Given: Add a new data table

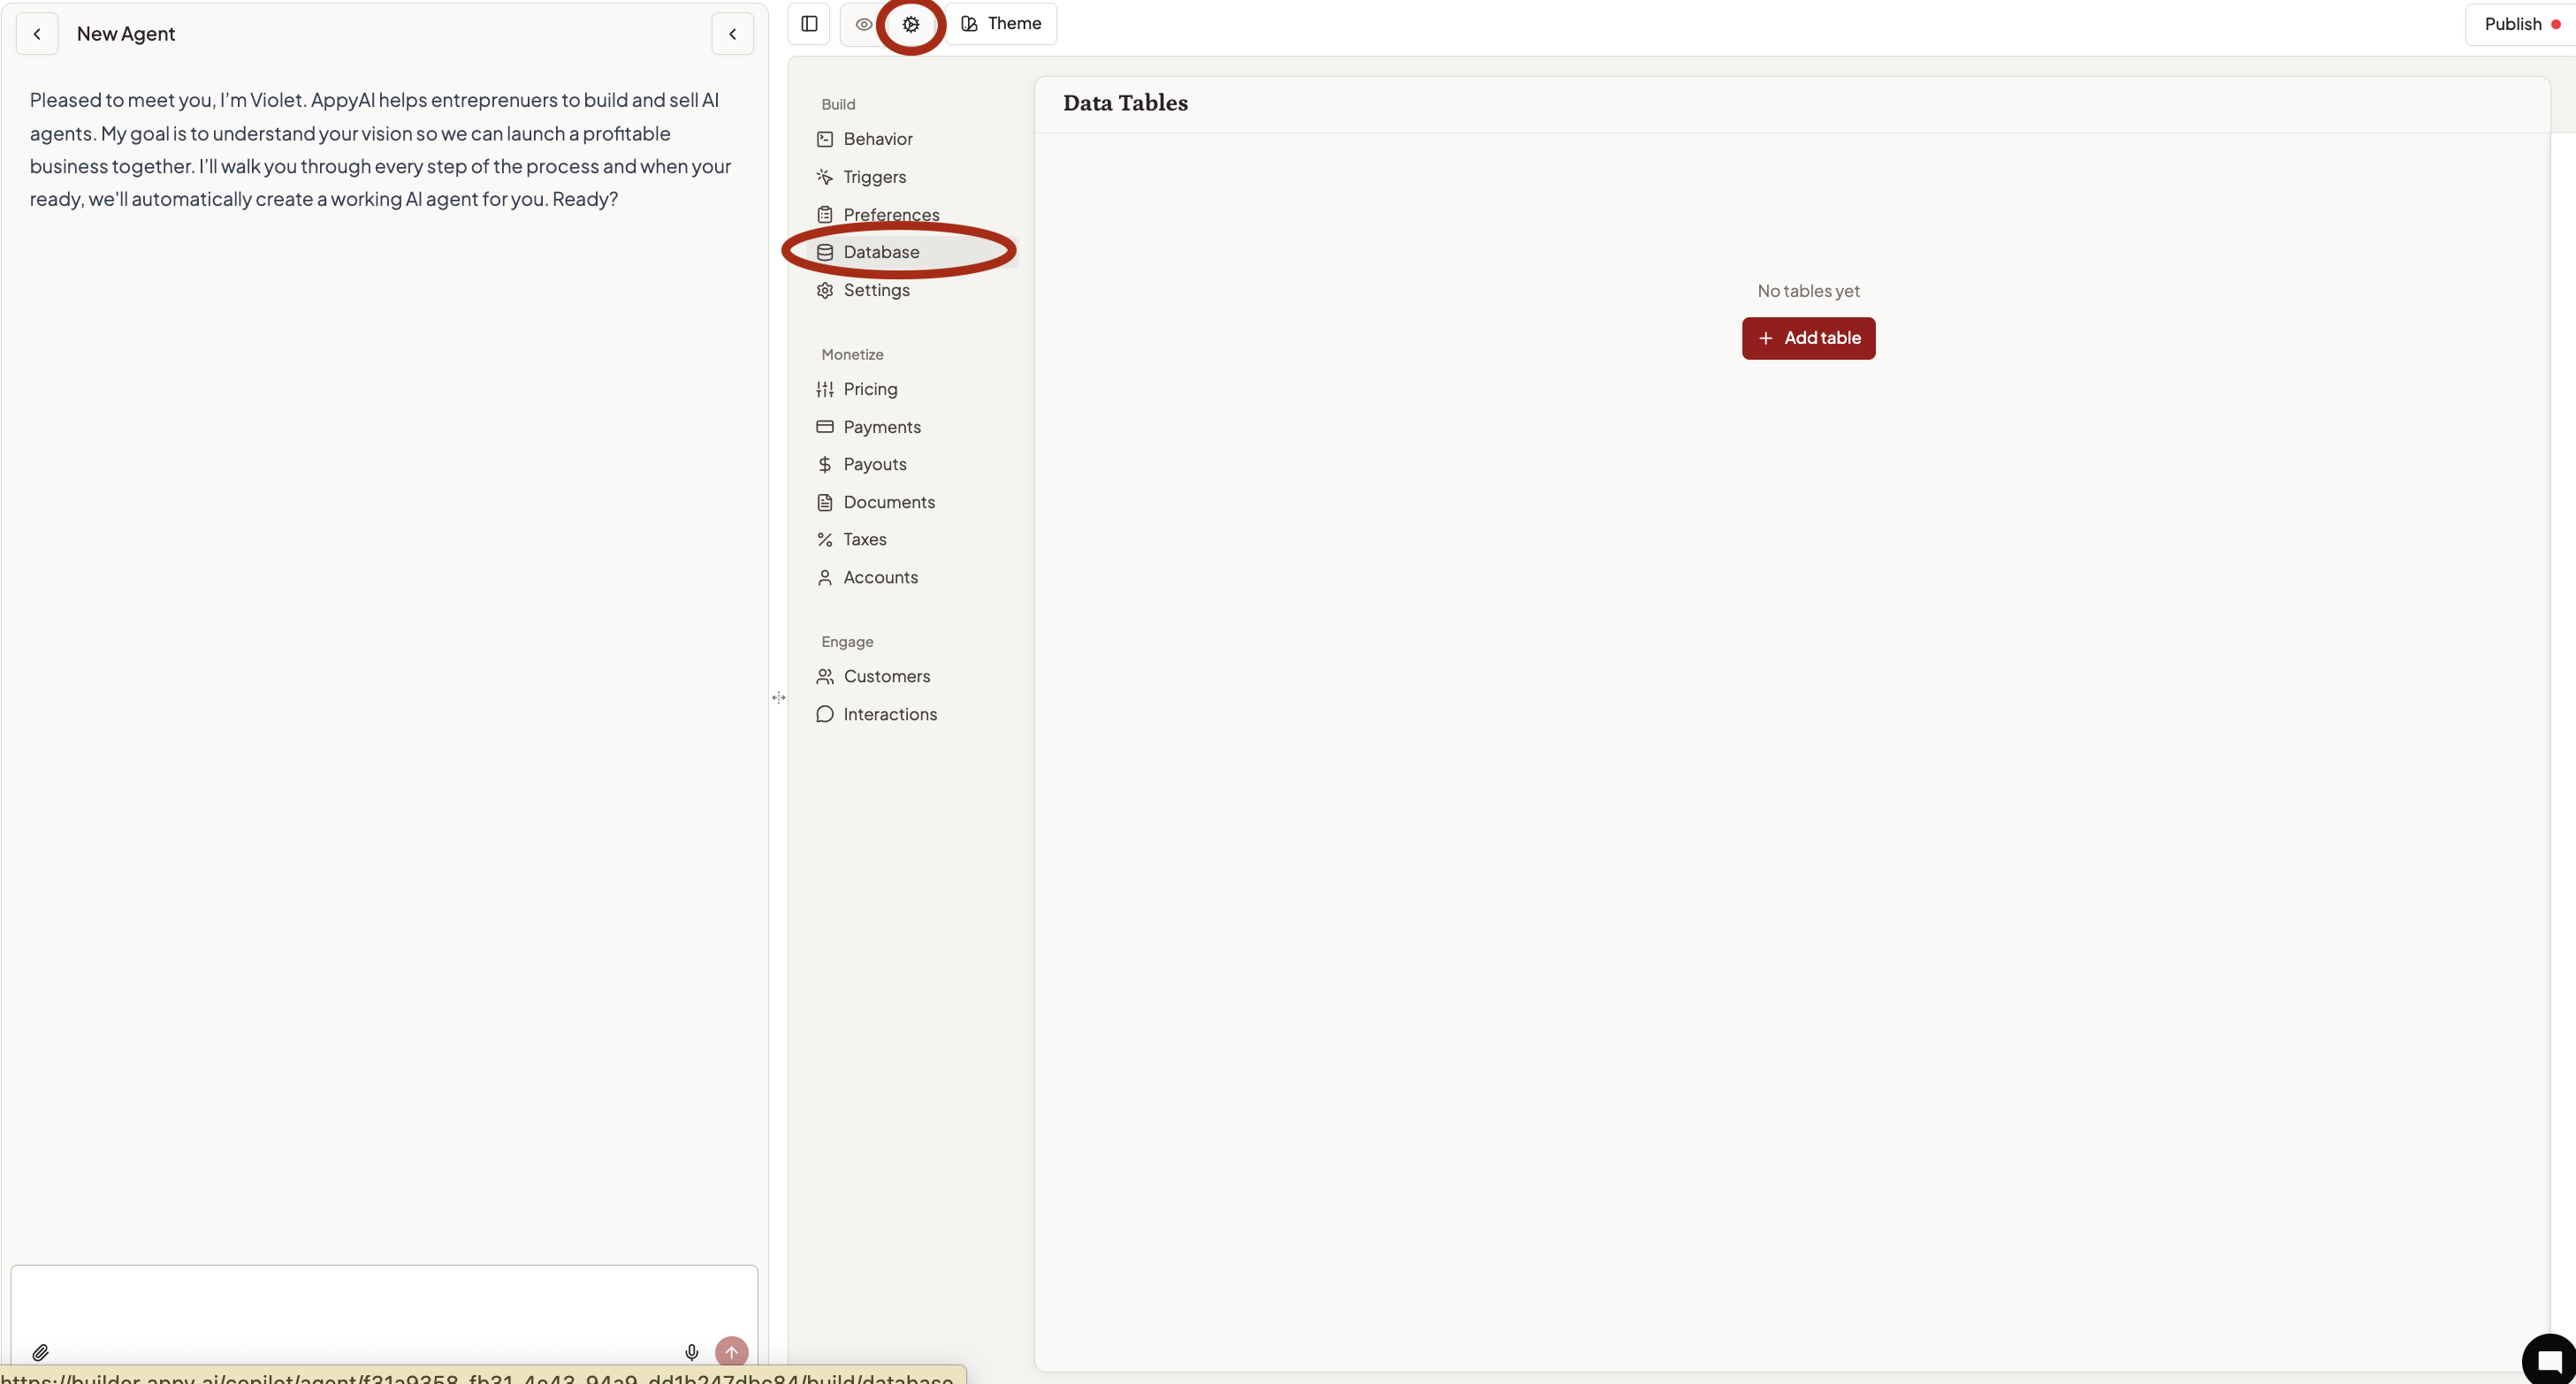Looking at the screenshot, I should [x=1808, y=338].
